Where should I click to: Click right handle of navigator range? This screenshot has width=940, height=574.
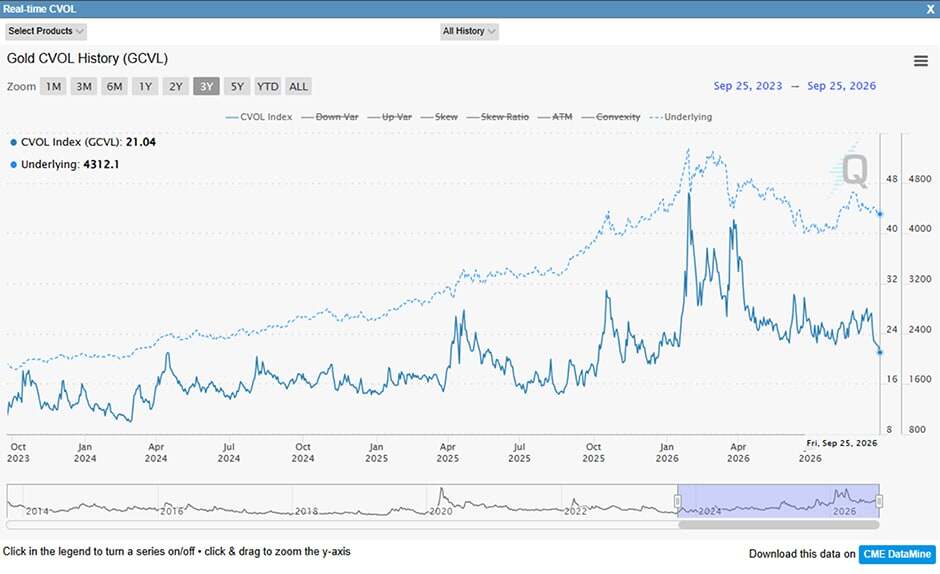[879, 501]
